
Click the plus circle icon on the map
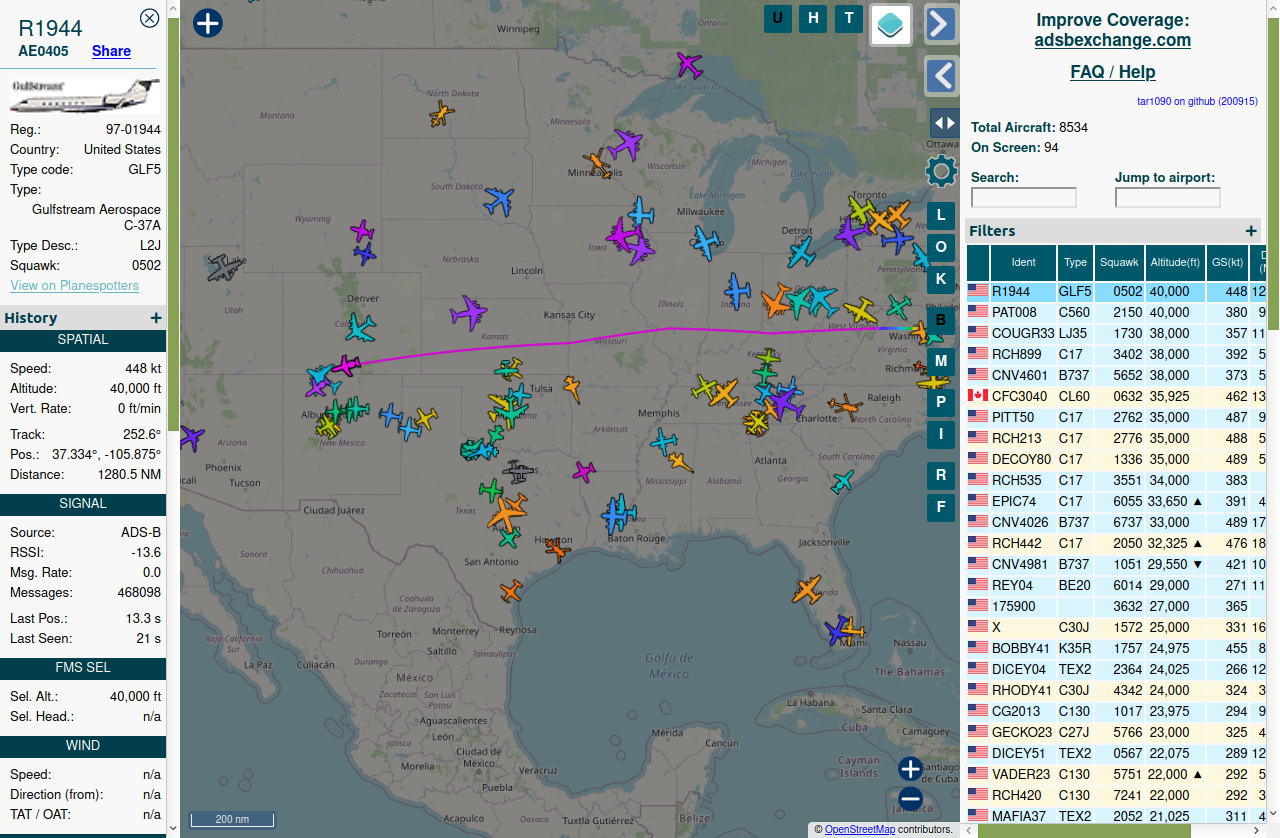[x=207, y=23]
